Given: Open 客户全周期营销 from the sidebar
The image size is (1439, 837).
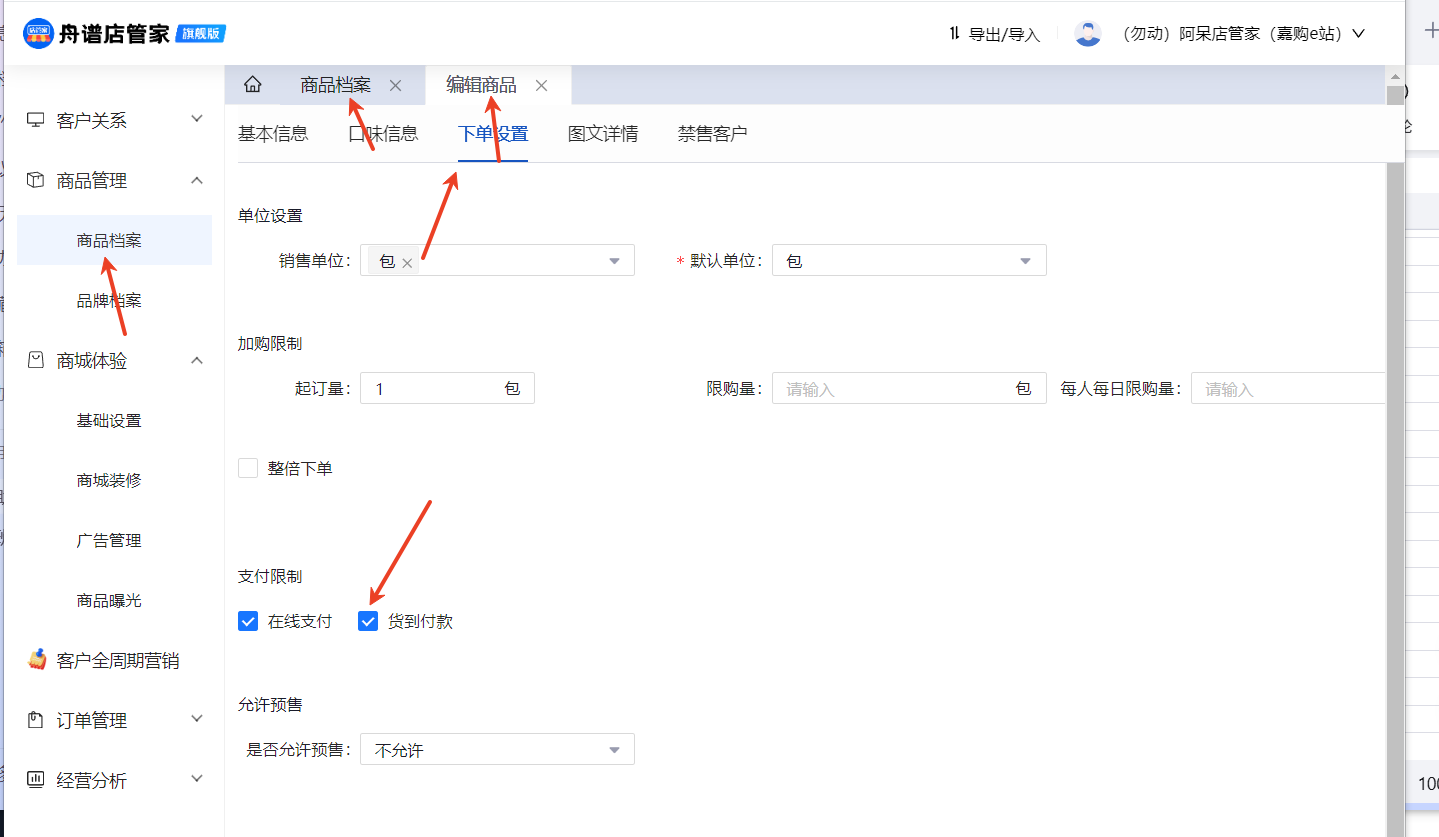Looking at the screenshot, I should 117,660.
